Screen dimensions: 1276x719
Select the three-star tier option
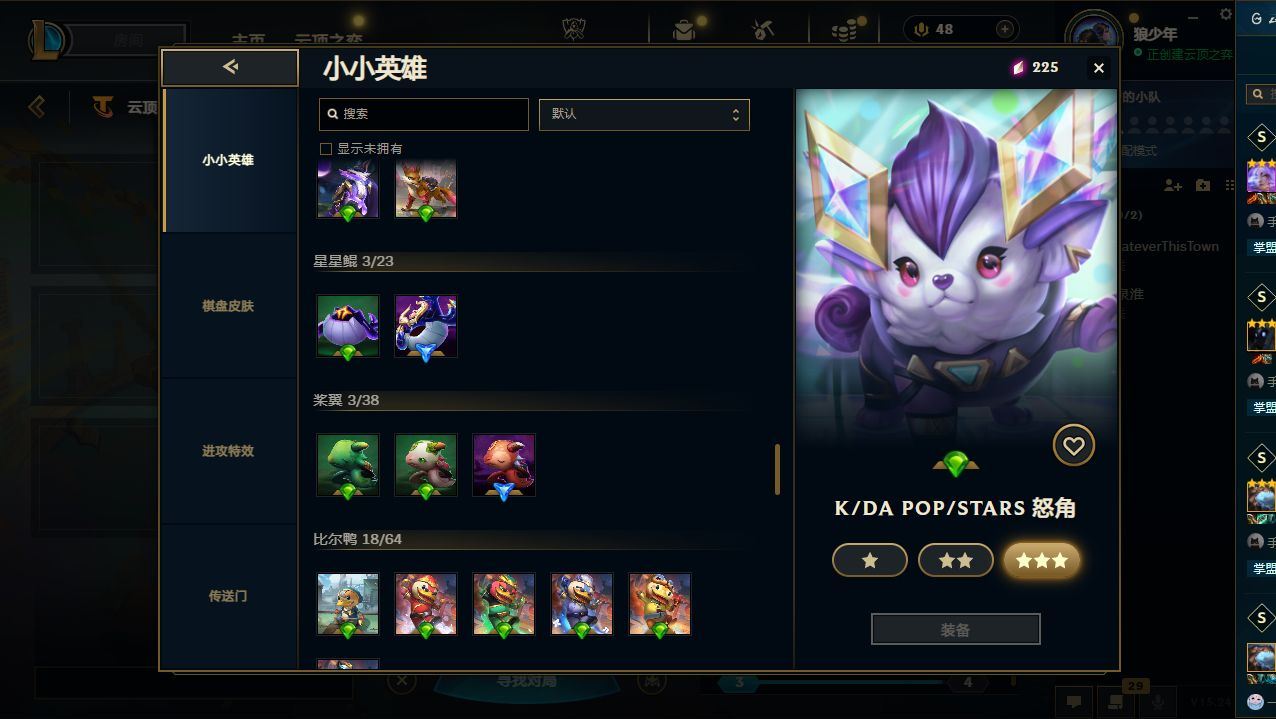click(1042, 561)
